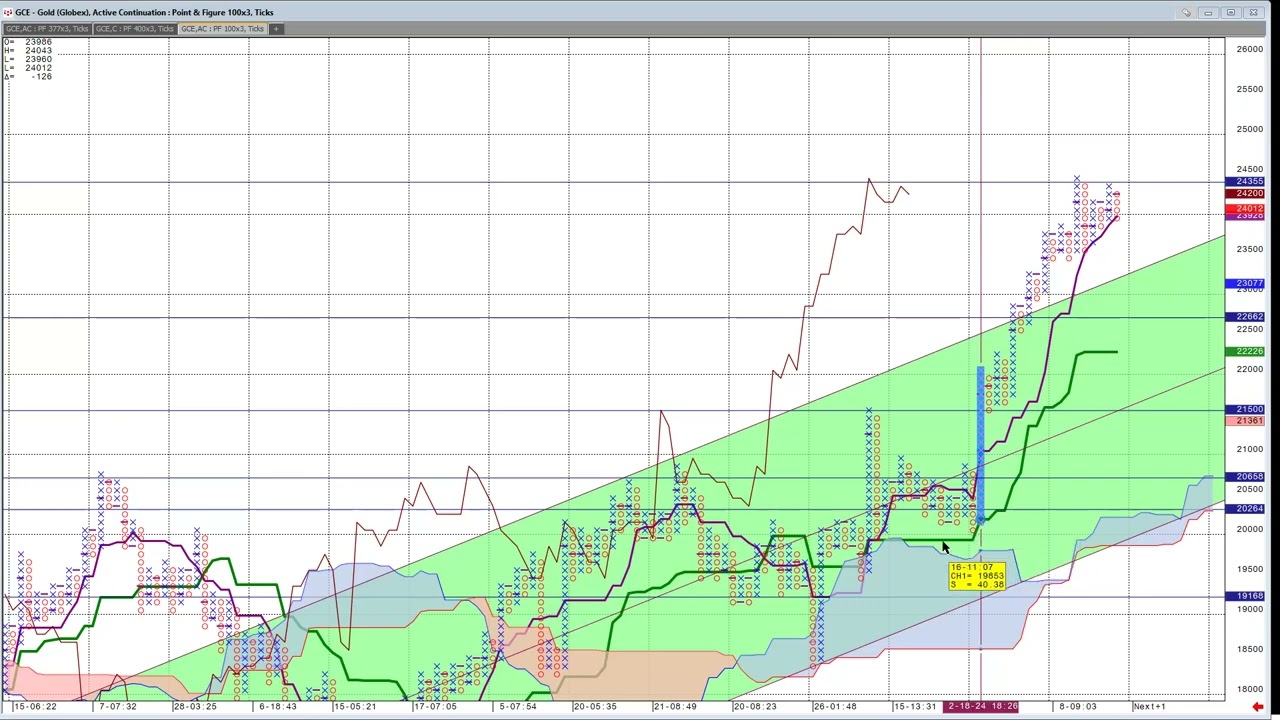Click the 24012 red last price marker
The height and width of the screenshot is (720, 1280).
click(1245, 208)
